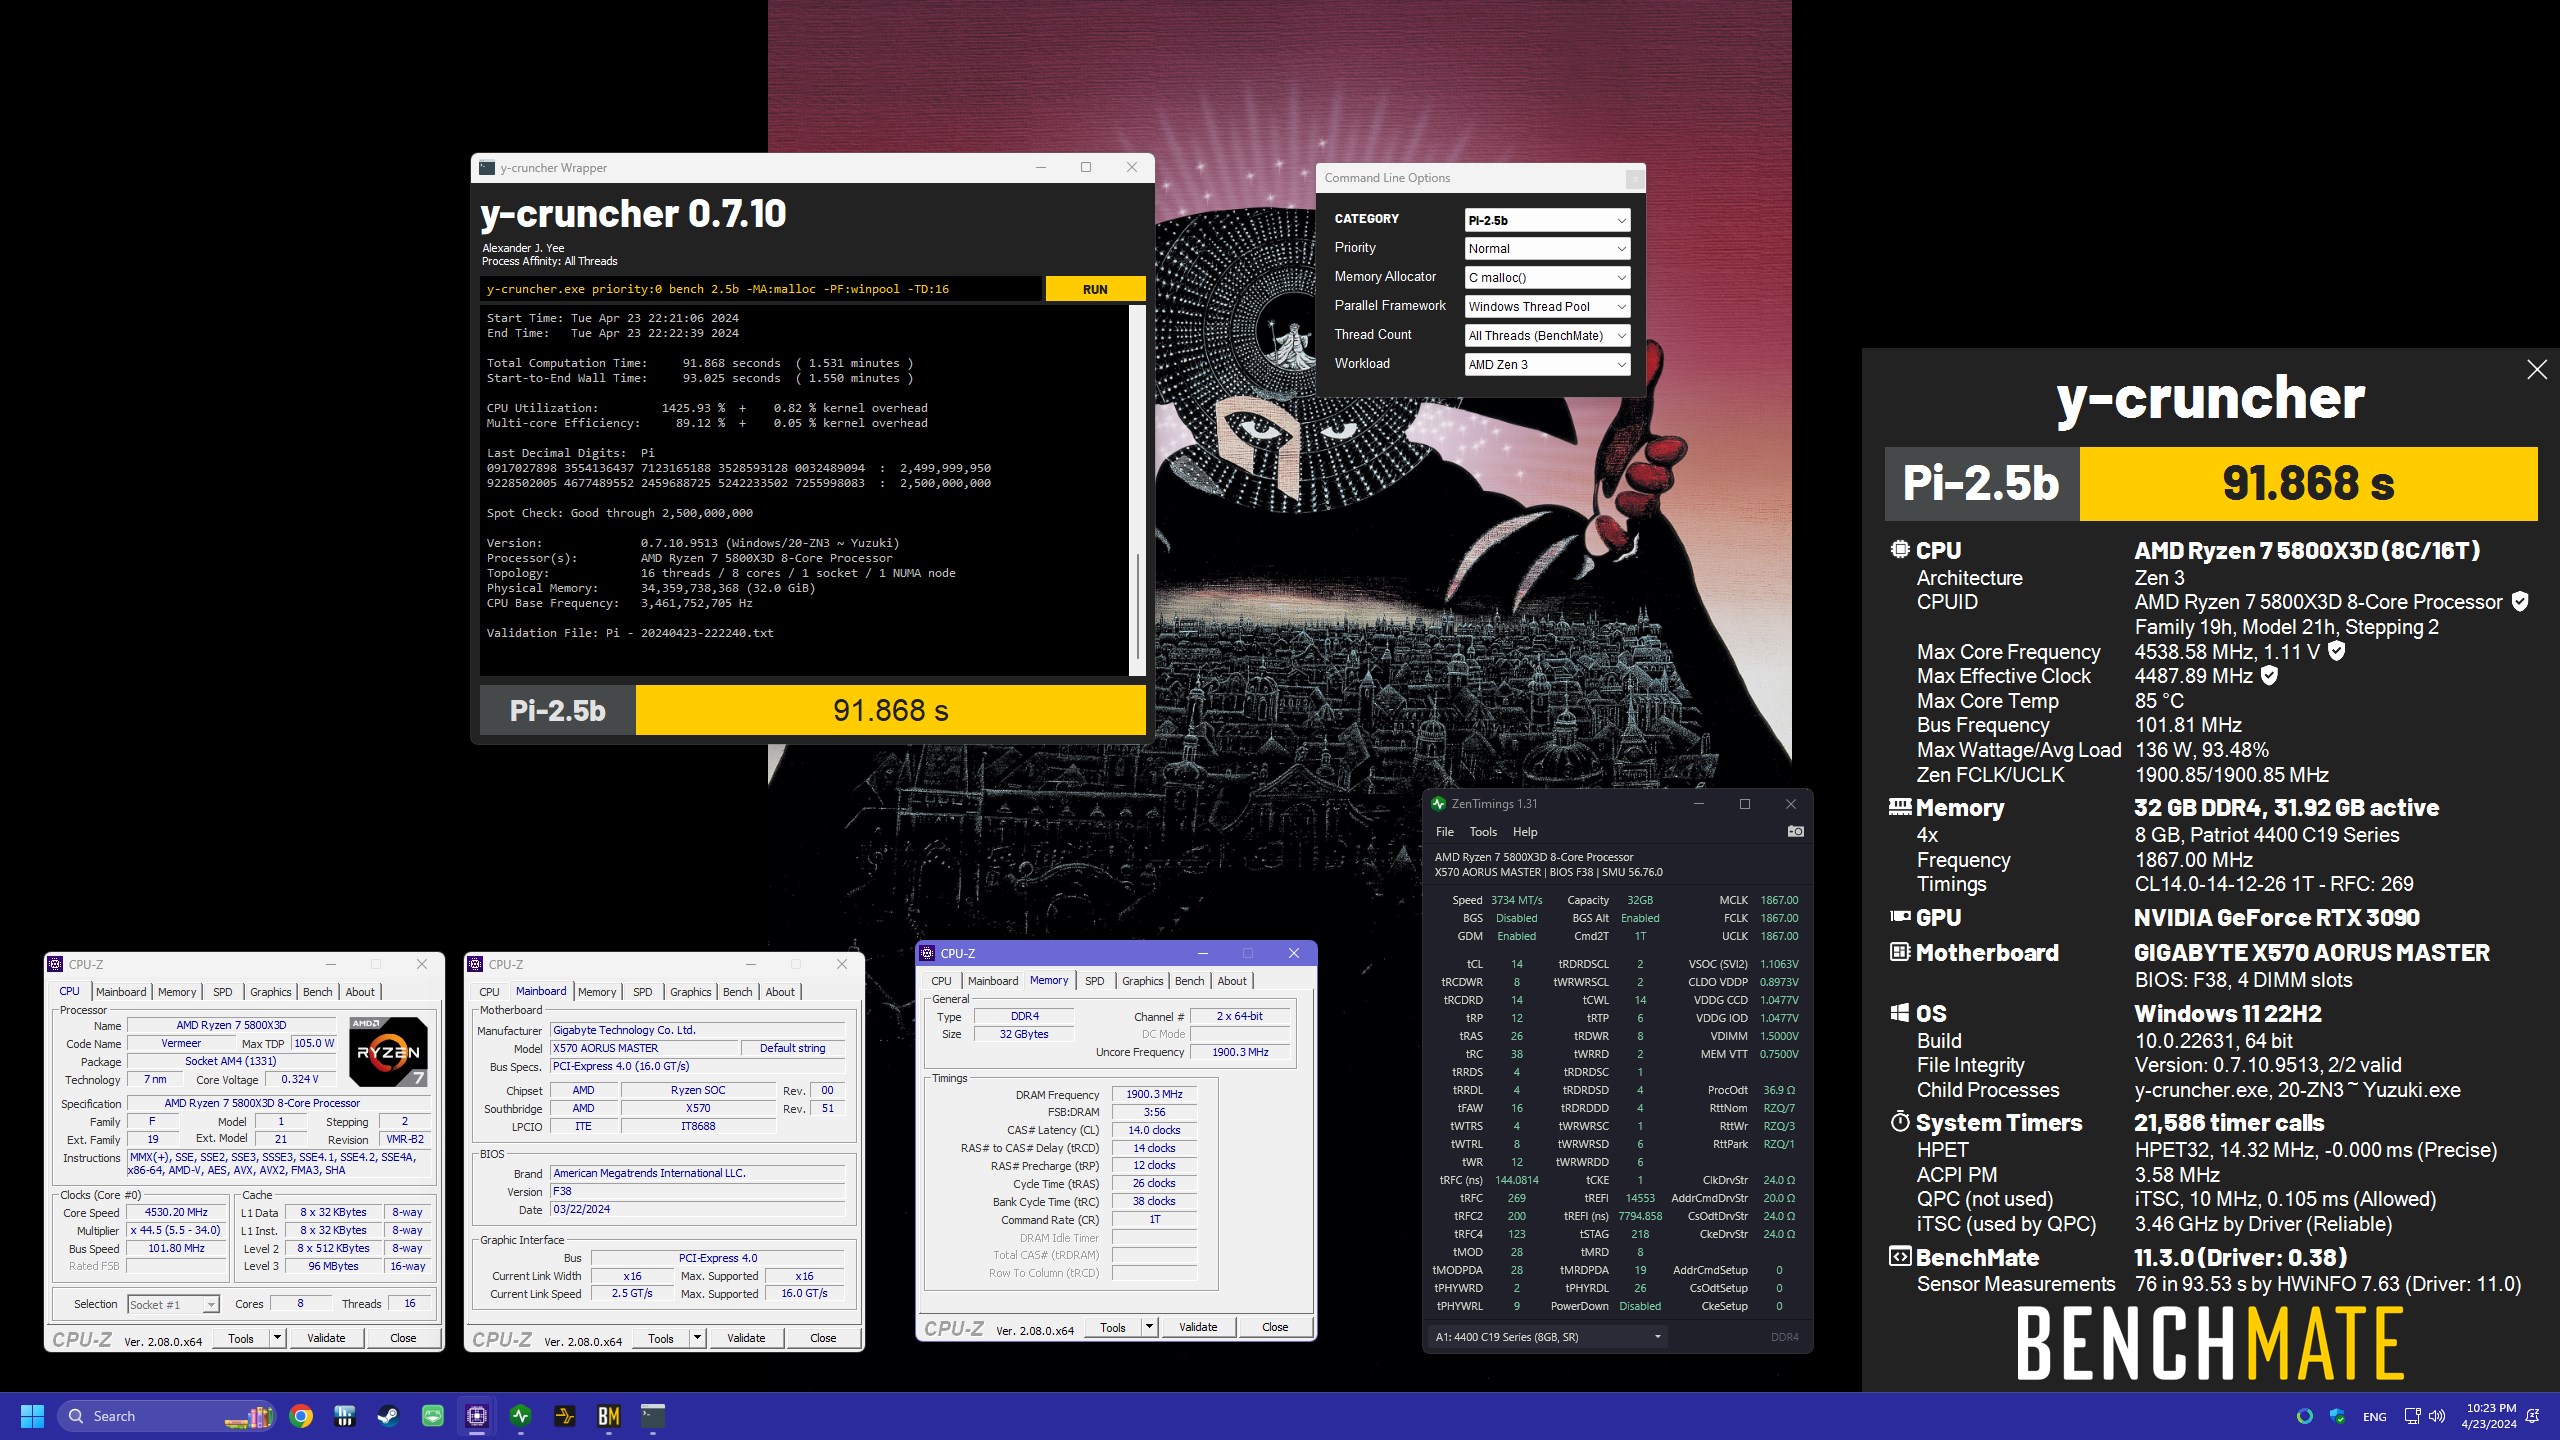This screenshot has width=2560, height=1440.
Task: Open the Windows Security tray icon
Action: tap(2337, 1416)
